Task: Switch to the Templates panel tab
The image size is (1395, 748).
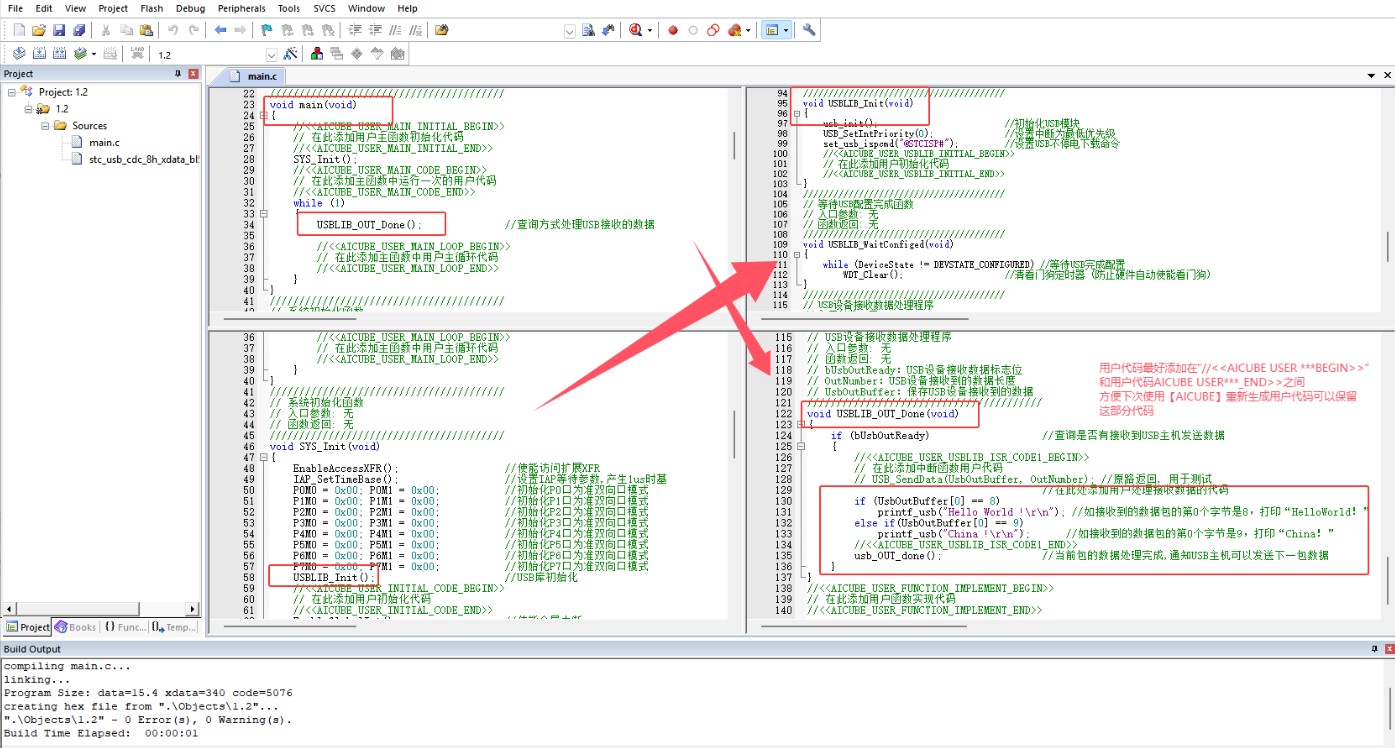Action: click(174, 627)
